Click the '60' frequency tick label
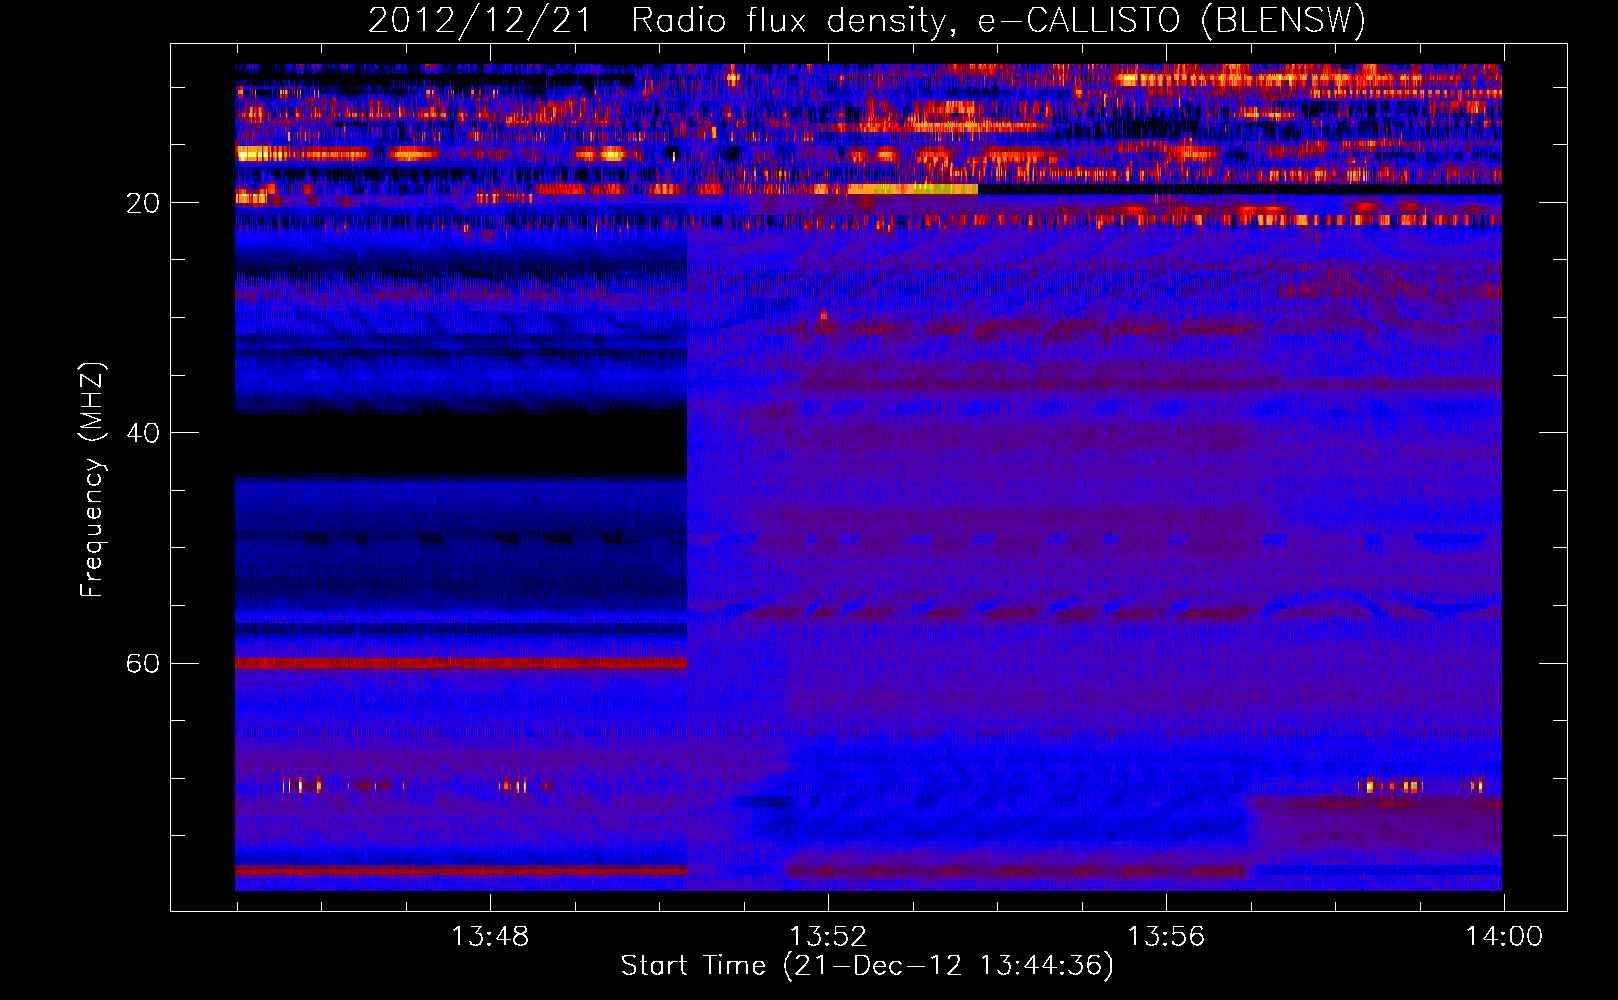Viewport: 1618px width, 1000px height. click(142, 664)
